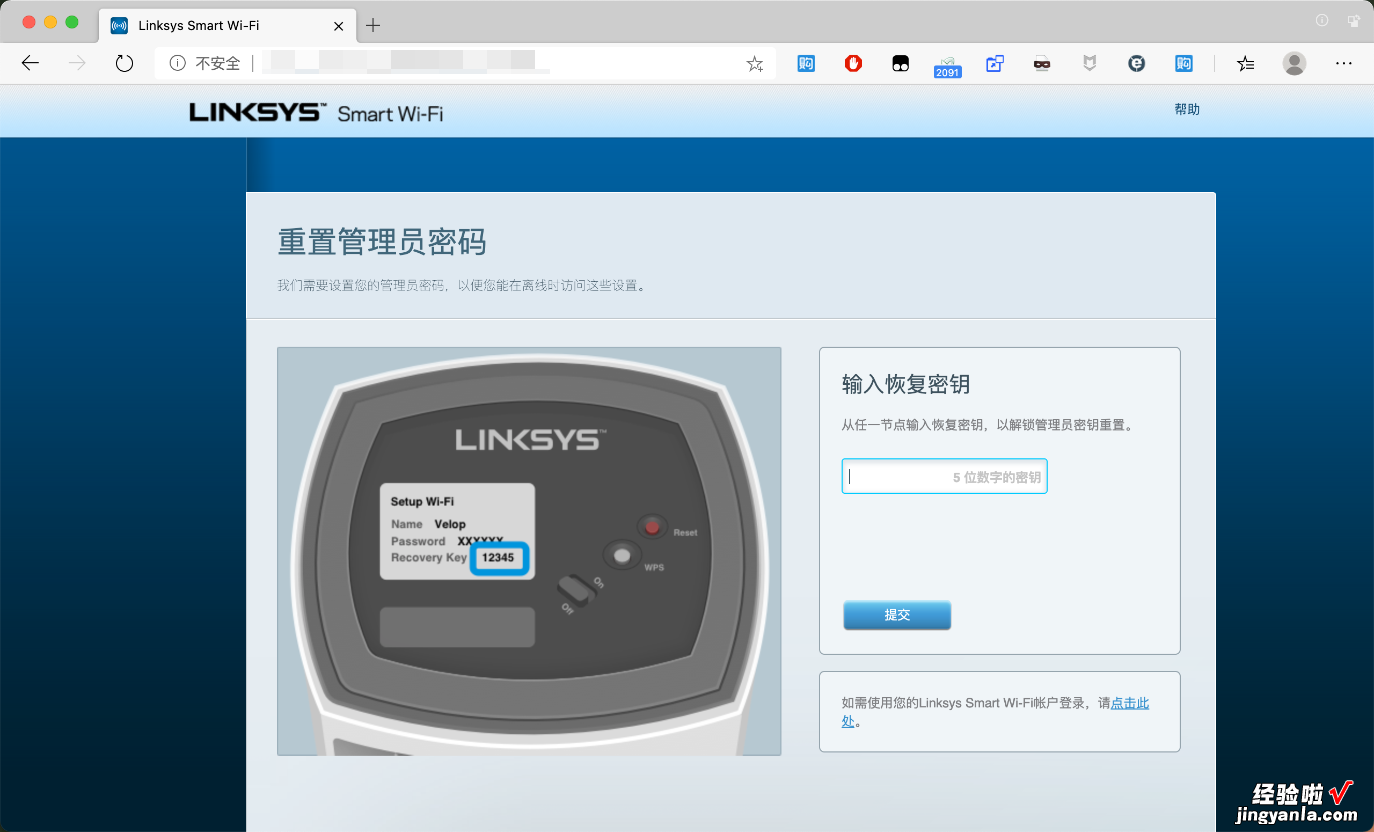The height and width of the screenshot is (832, 1374).
Task: Open the mail extension showing 2091
Action: tap(947, 66)
